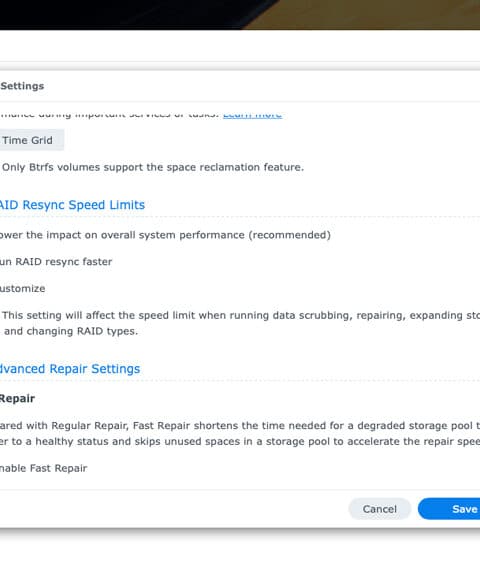Cancel the settings changes

379,509
